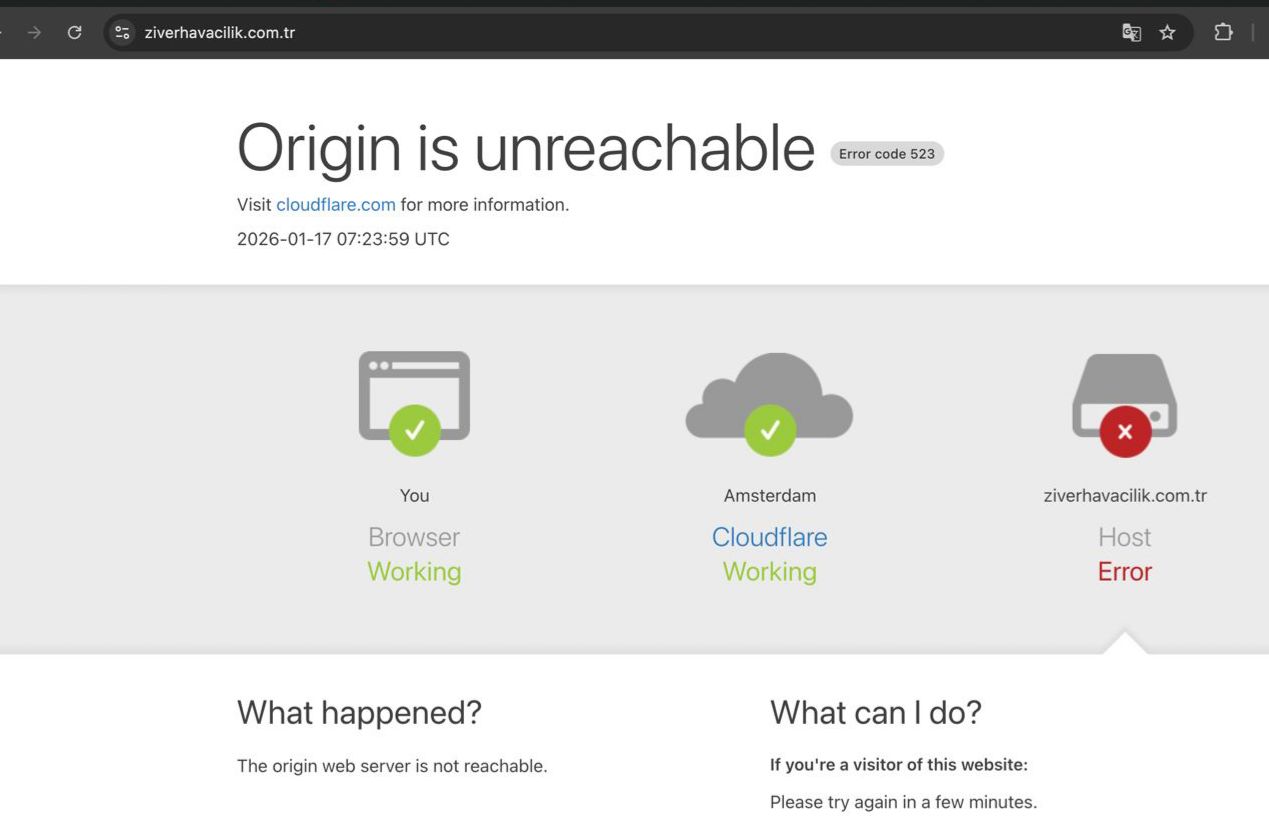1269x832 pixels.
Task: Click the green checkmark on browser icon
Action: point(414,431)
